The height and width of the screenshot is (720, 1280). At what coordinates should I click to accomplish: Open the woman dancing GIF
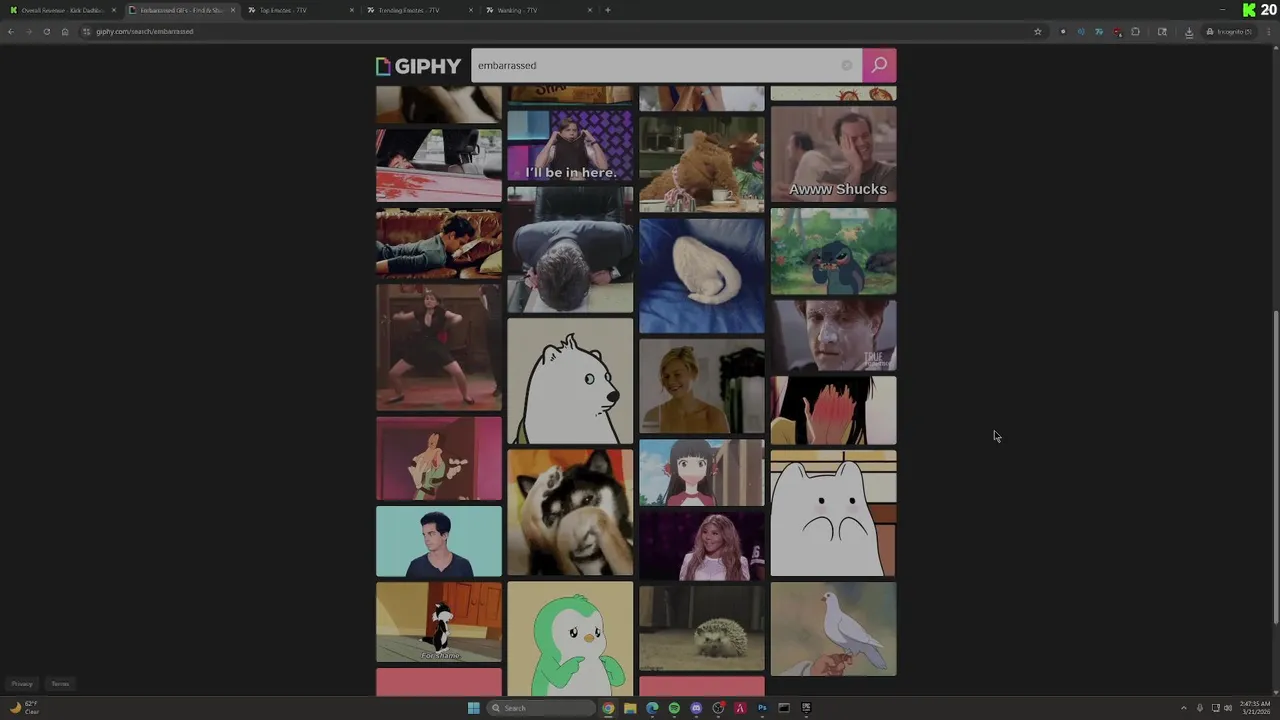tap(438, 347)
